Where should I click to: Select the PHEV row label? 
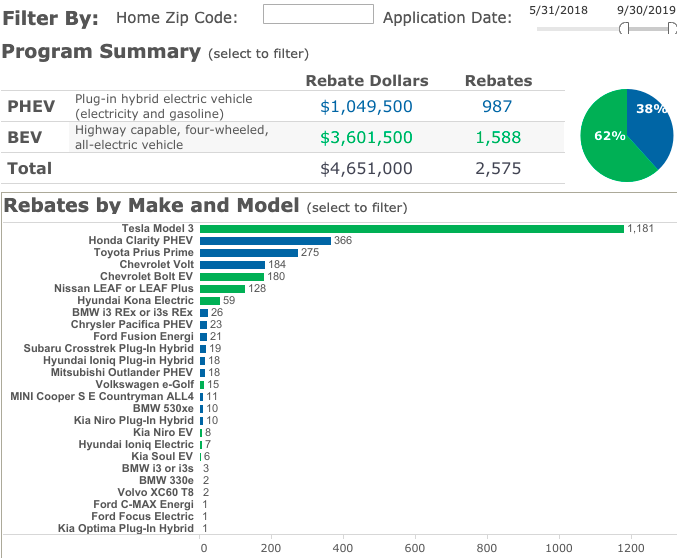(31, 106)
